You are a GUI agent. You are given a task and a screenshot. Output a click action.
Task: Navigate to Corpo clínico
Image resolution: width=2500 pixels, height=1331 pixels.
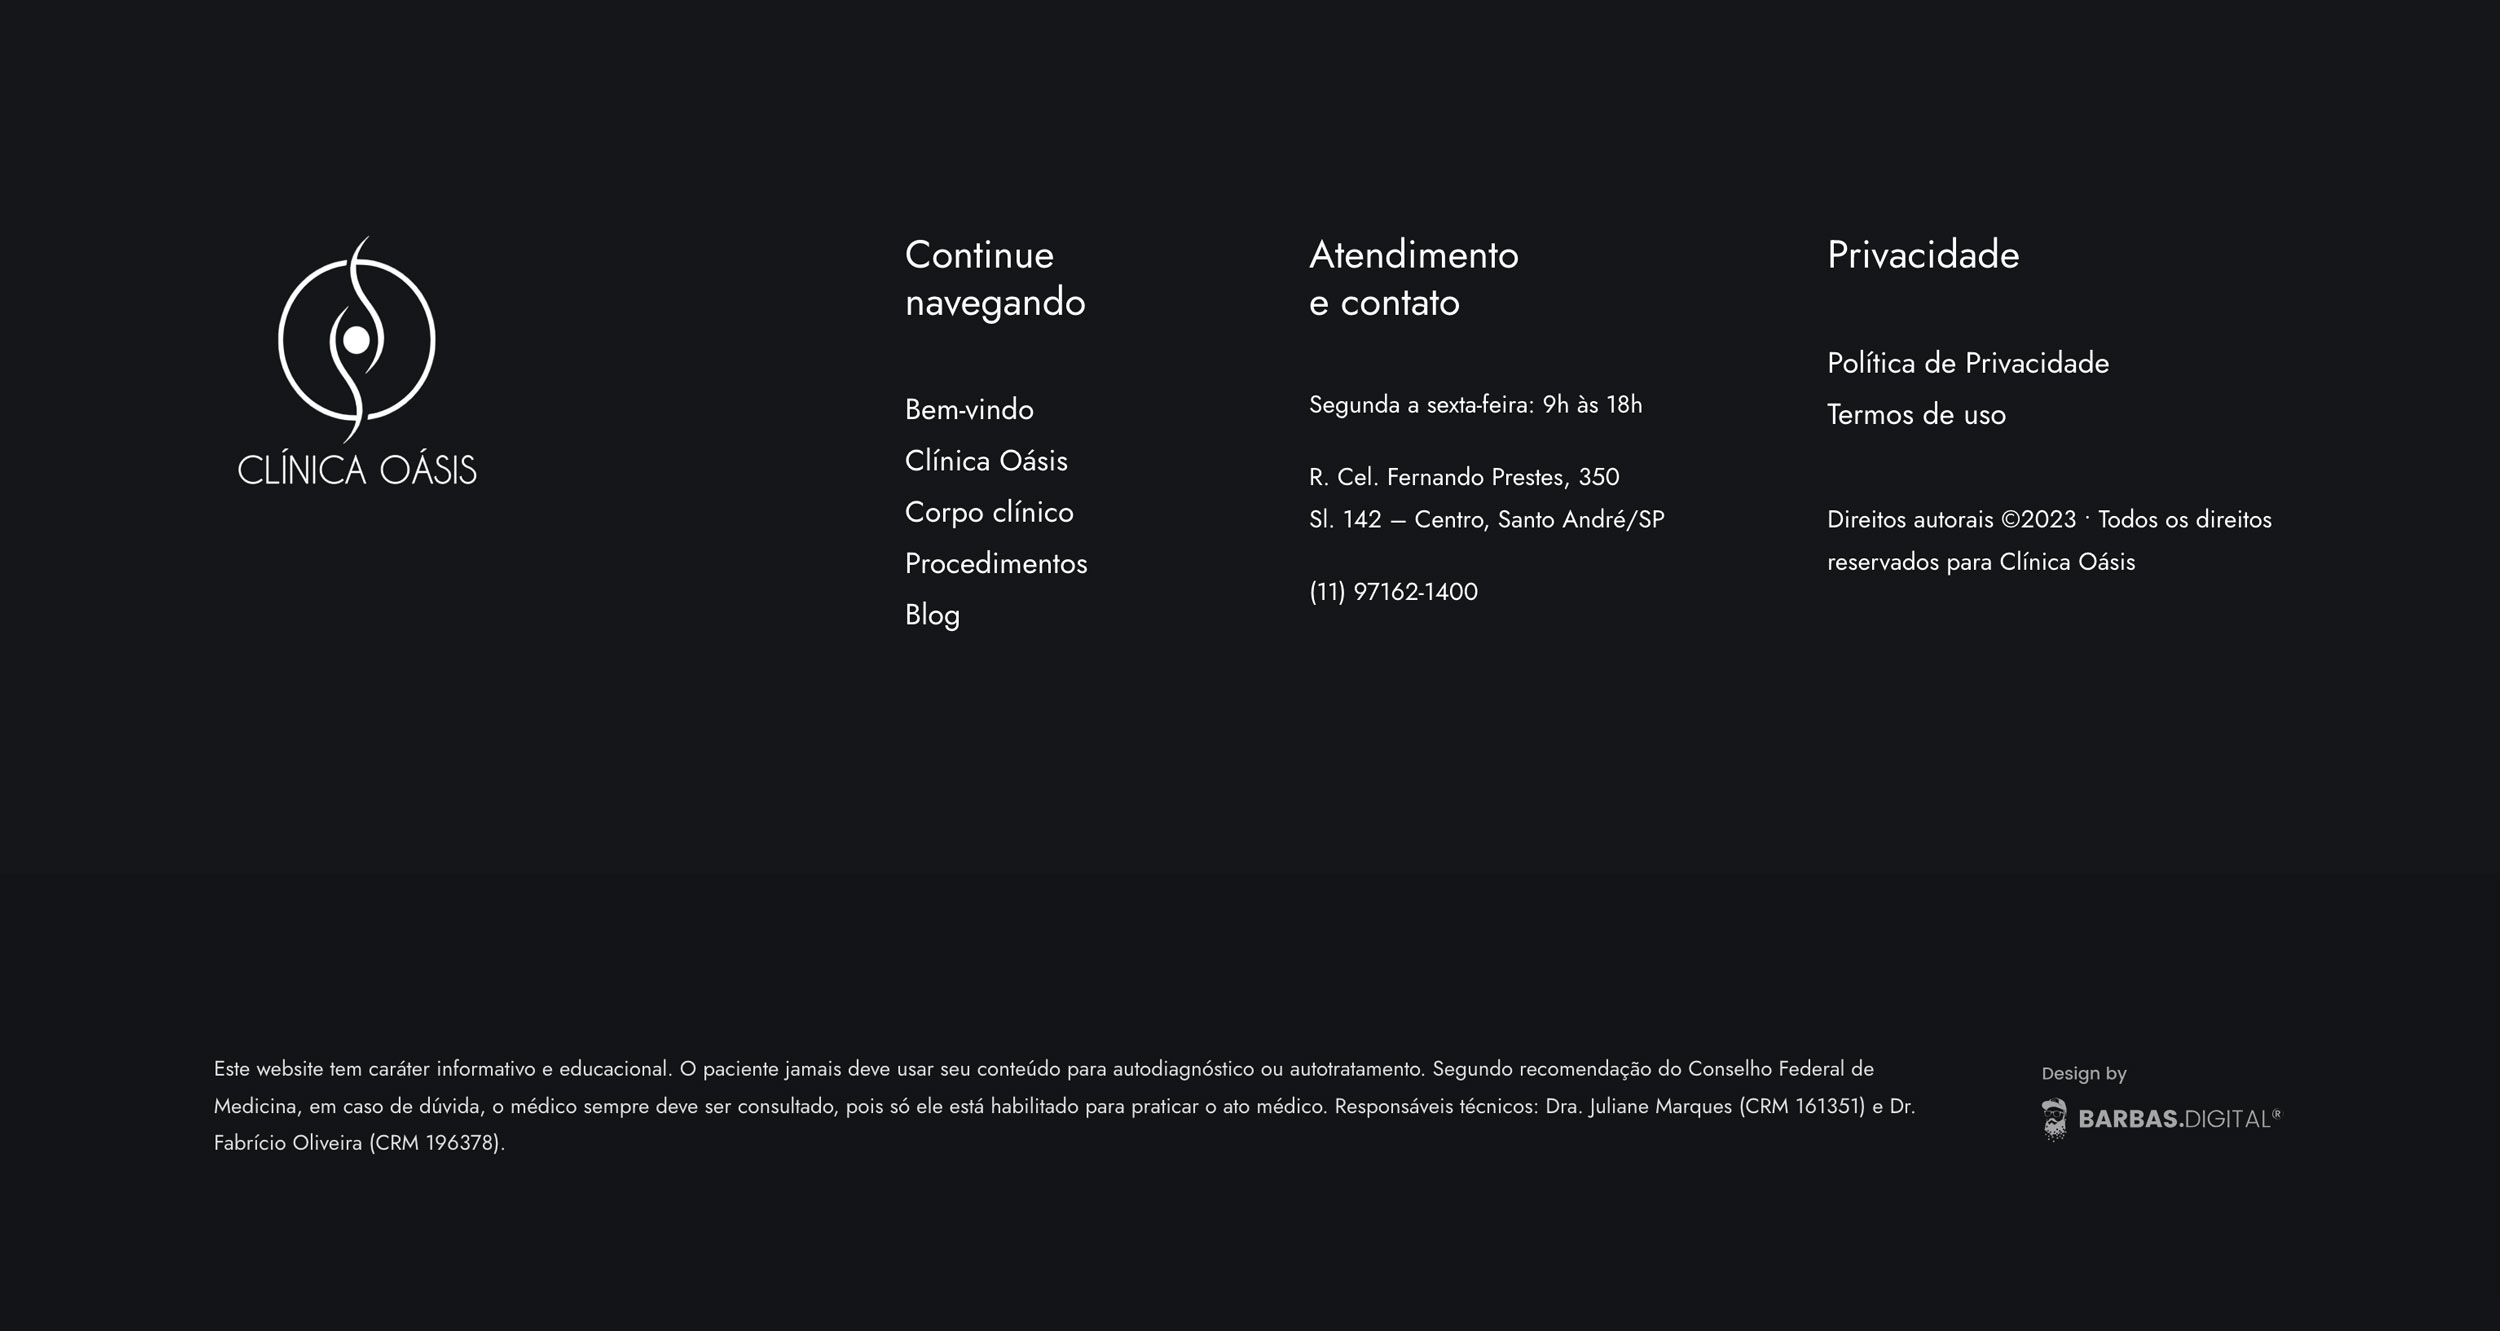(988, 512)
